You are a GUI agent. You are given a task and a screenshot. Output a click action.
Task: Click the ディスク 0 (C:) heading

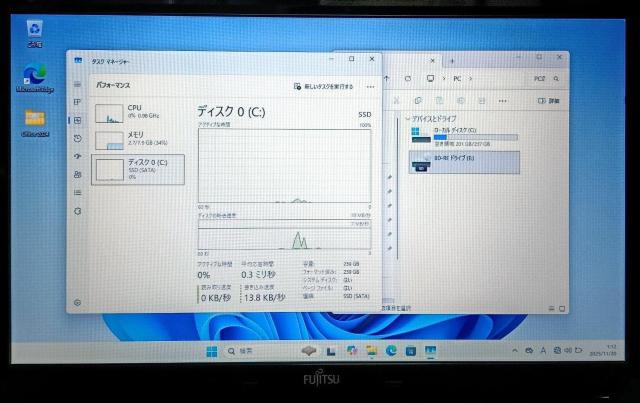(231, 111)
